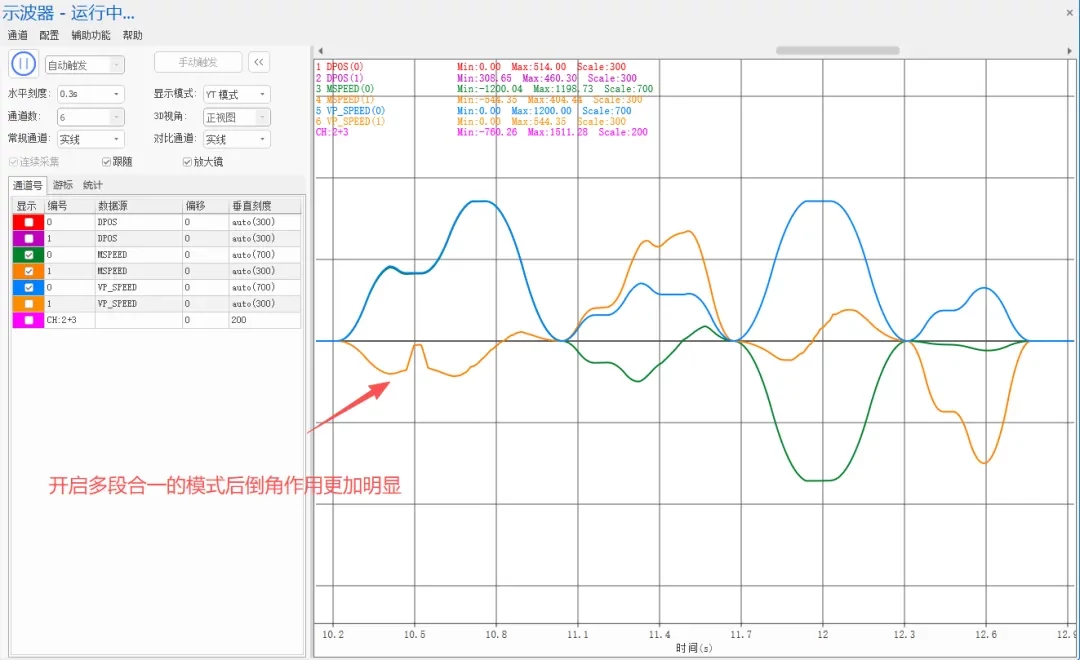Click the horizontal scrollbar thumb above the chart
The height and width of the screenshot is (660, 1080).
[x=838, y=50]
